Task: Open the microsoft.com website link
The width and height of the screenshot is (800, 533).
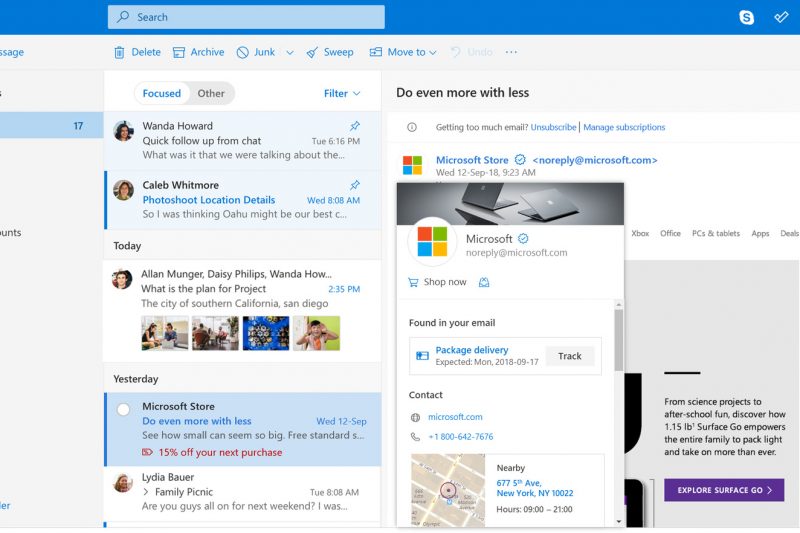Action: click(455, 417)
